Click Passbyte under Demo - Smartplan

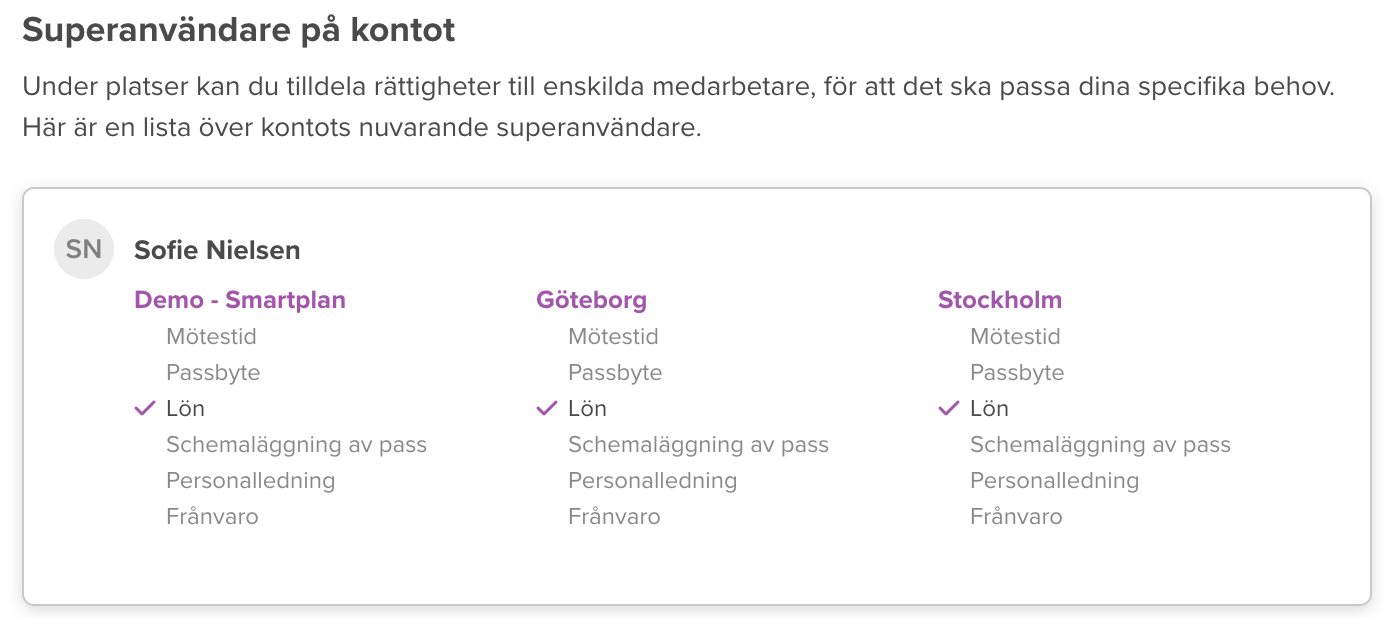point(213,373)
